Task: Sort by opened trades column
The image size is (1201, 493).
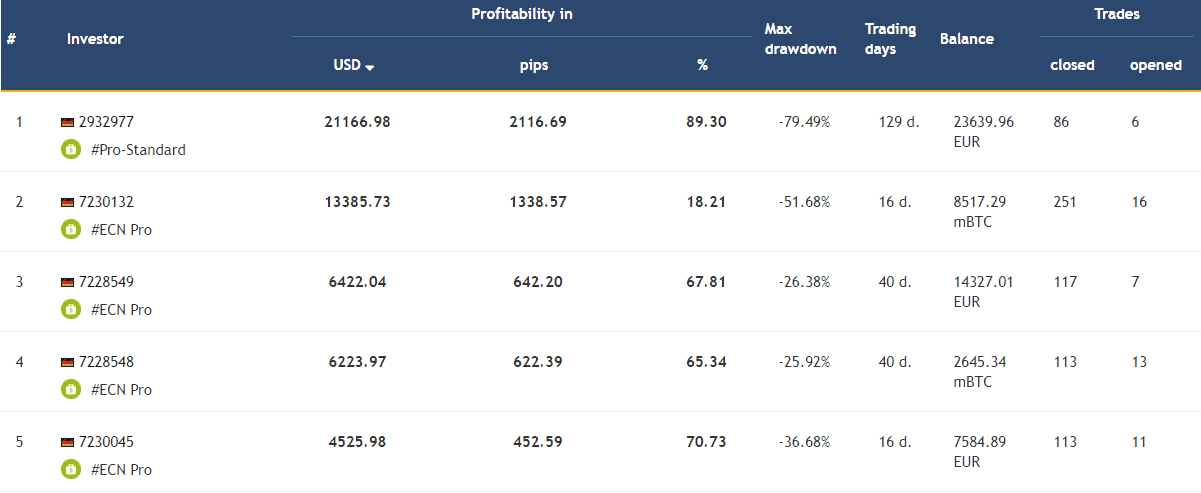Action: [x=1155, y=65]
